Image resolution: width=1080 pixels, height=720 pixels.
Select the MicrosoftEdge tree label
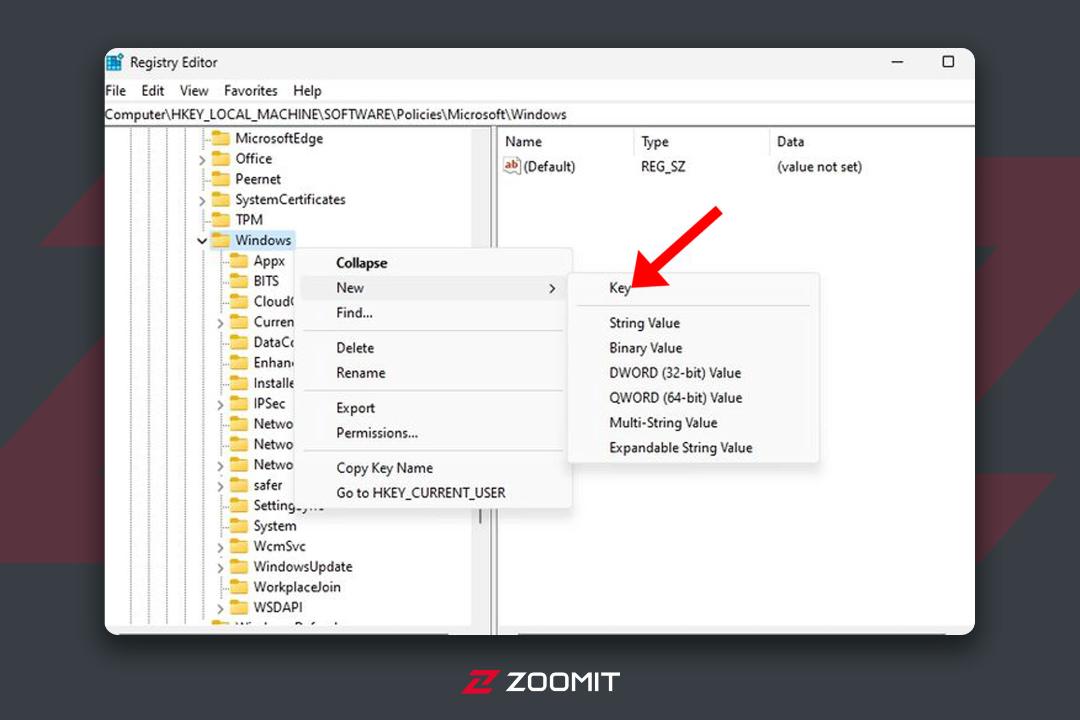point(279,138)
